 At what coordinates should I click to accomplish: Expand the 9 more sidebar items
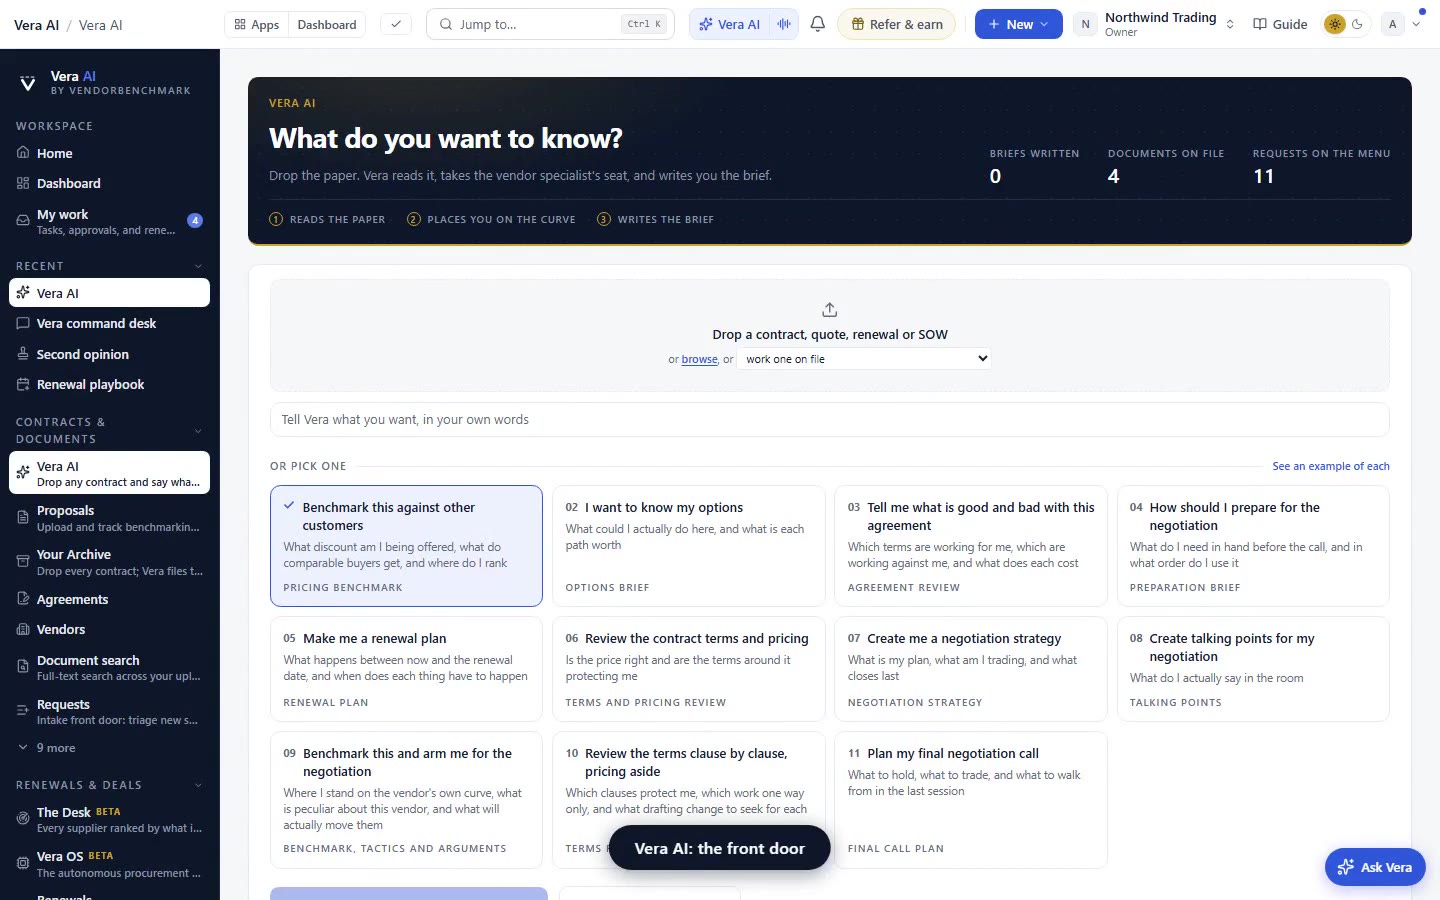(46, 748)
